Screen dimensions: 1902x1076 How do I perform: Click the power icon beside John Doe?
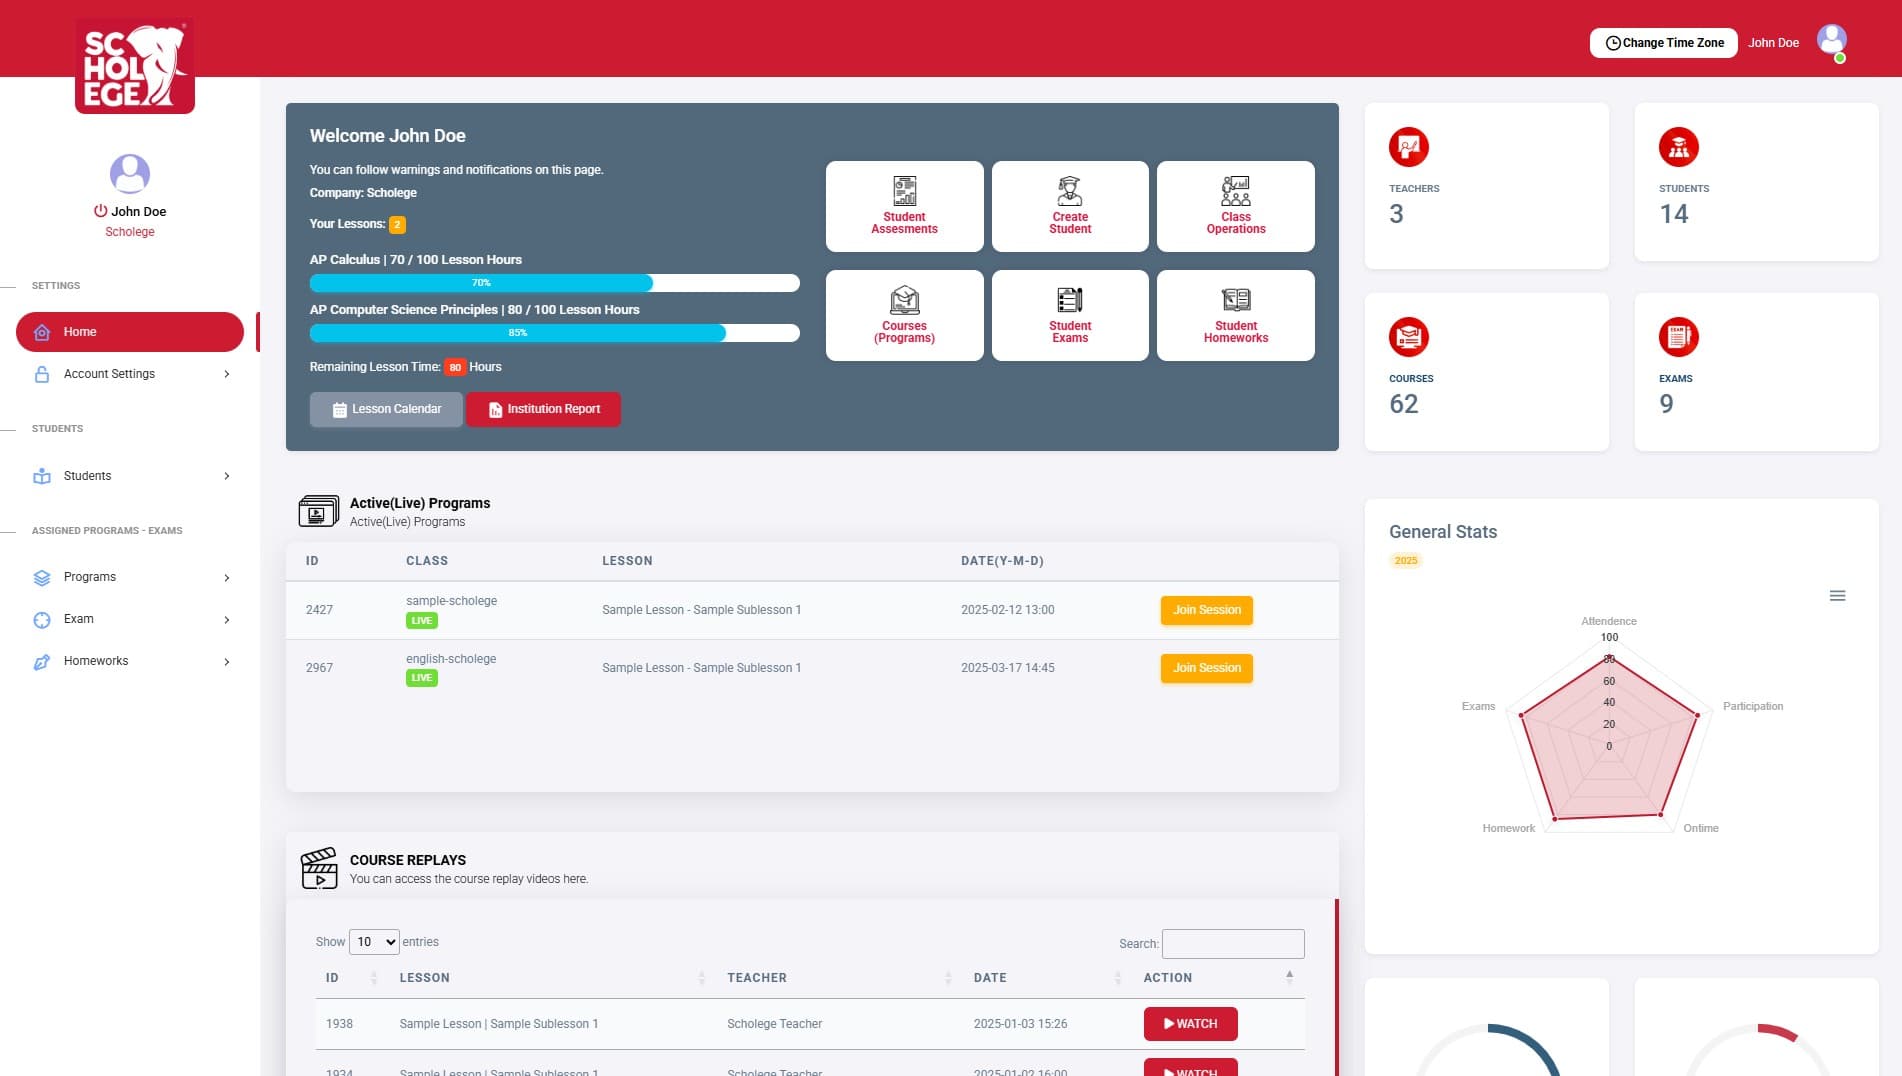coord(100,211)
